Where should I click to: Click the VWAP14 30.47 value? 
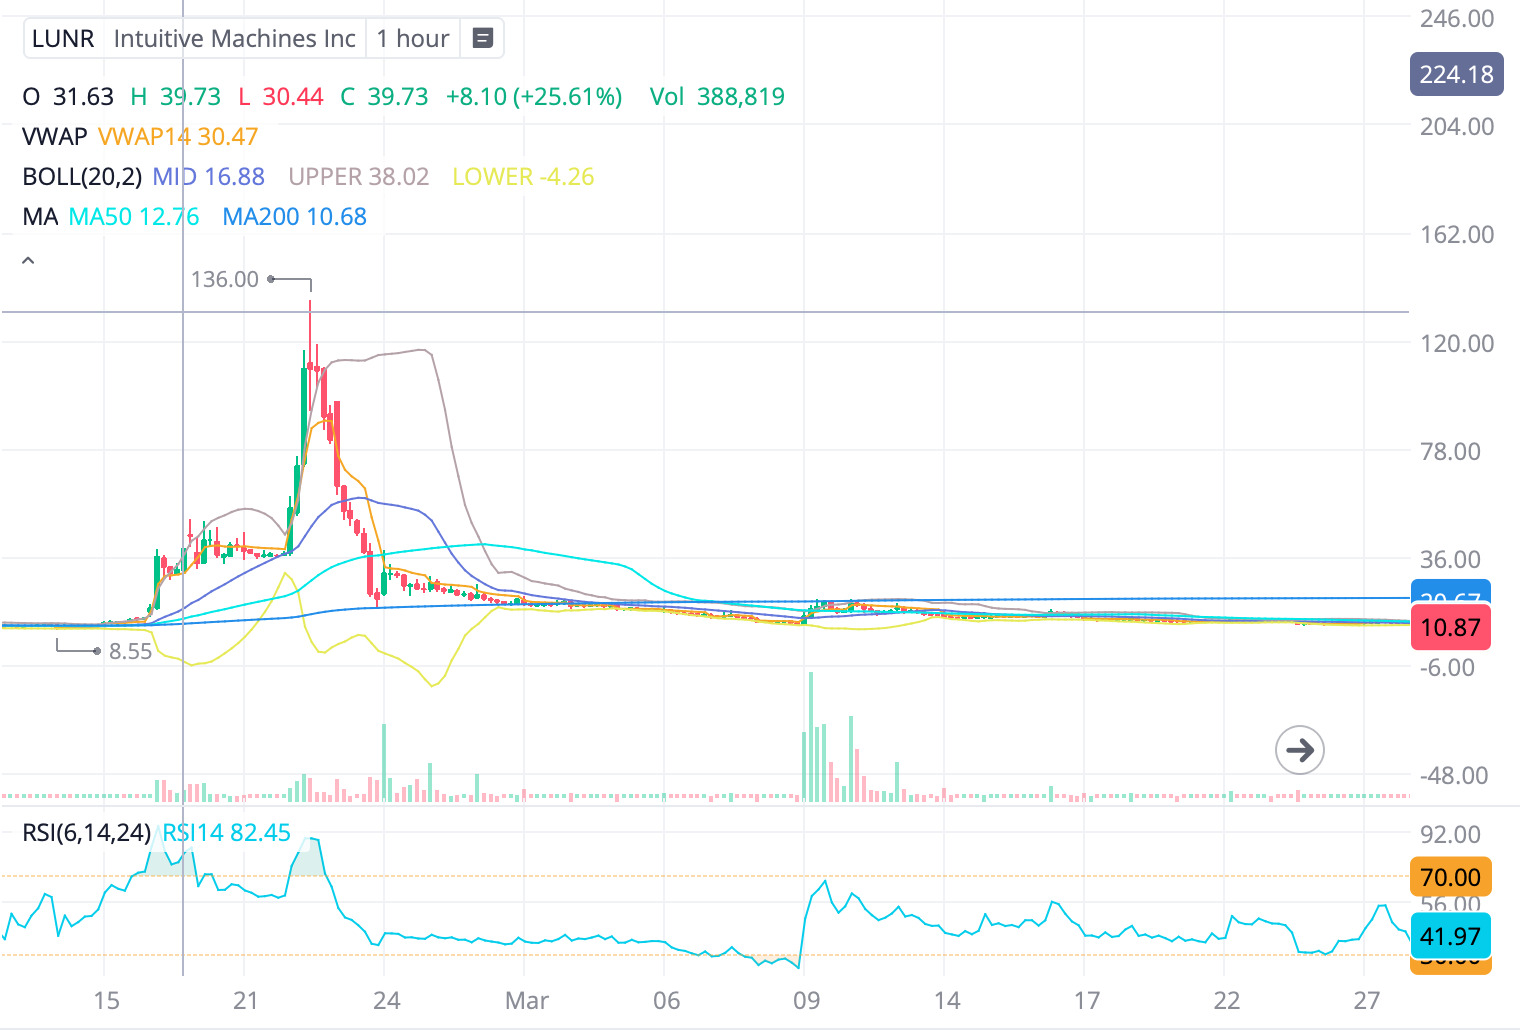coord(178,136)
